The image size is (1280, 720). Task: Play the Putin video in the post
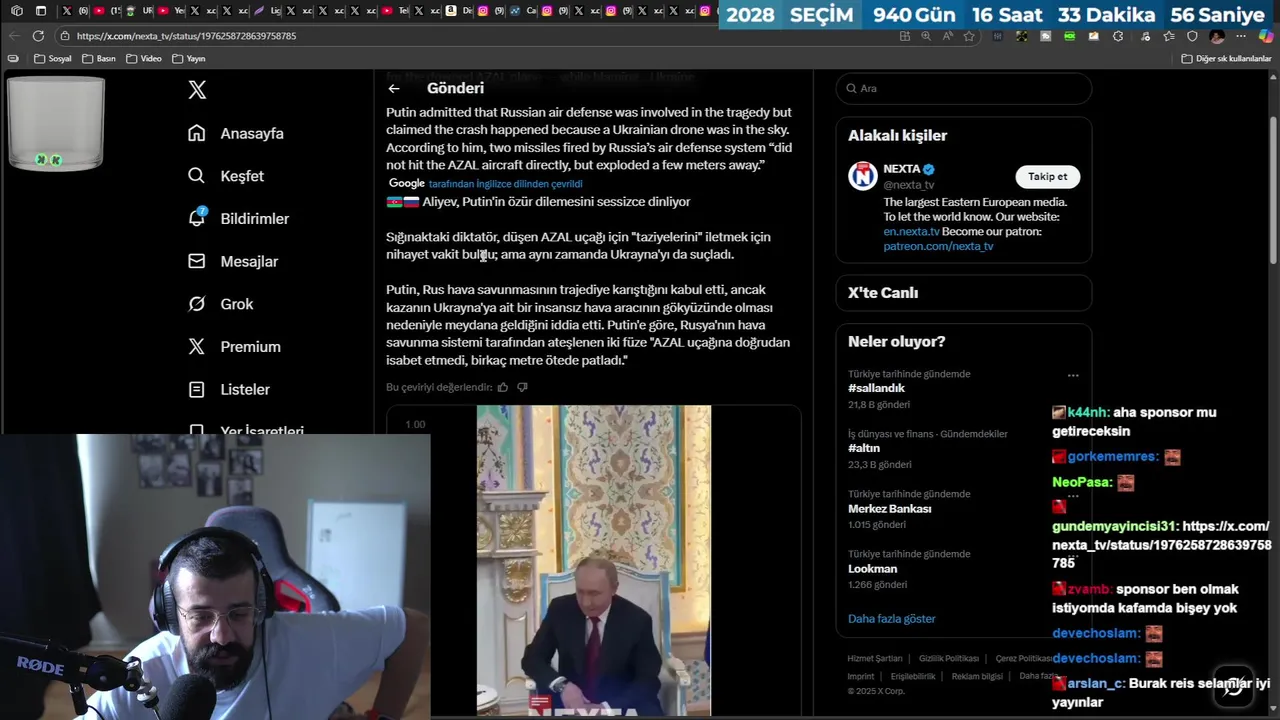pyautogui.click(x=594, y=560)
